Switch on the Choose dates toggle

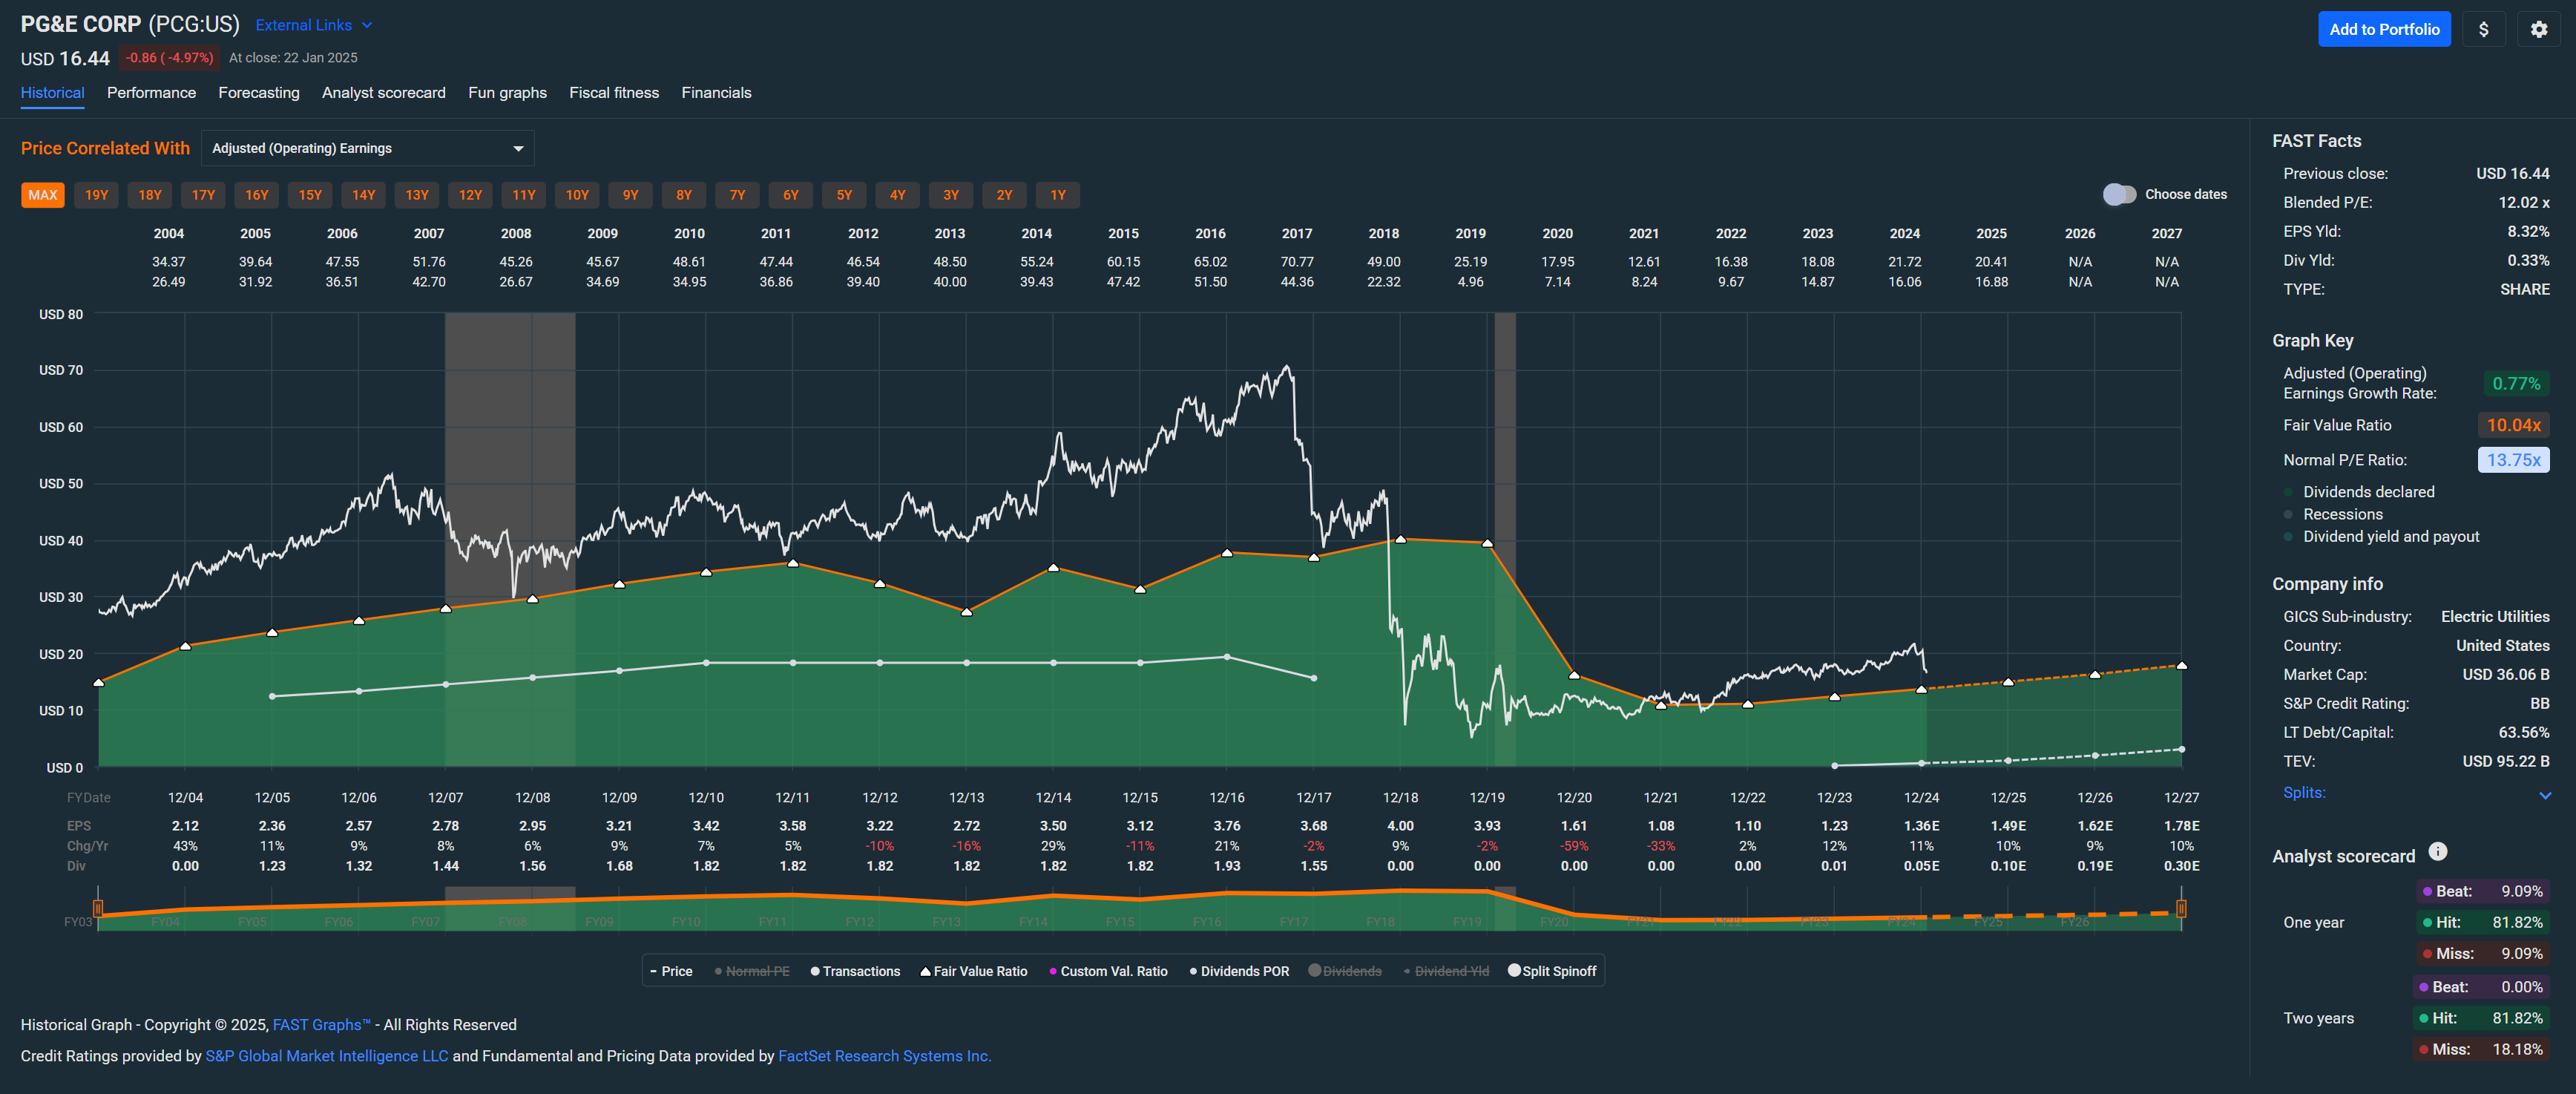pyautogui.click(x=2119, y=194)
